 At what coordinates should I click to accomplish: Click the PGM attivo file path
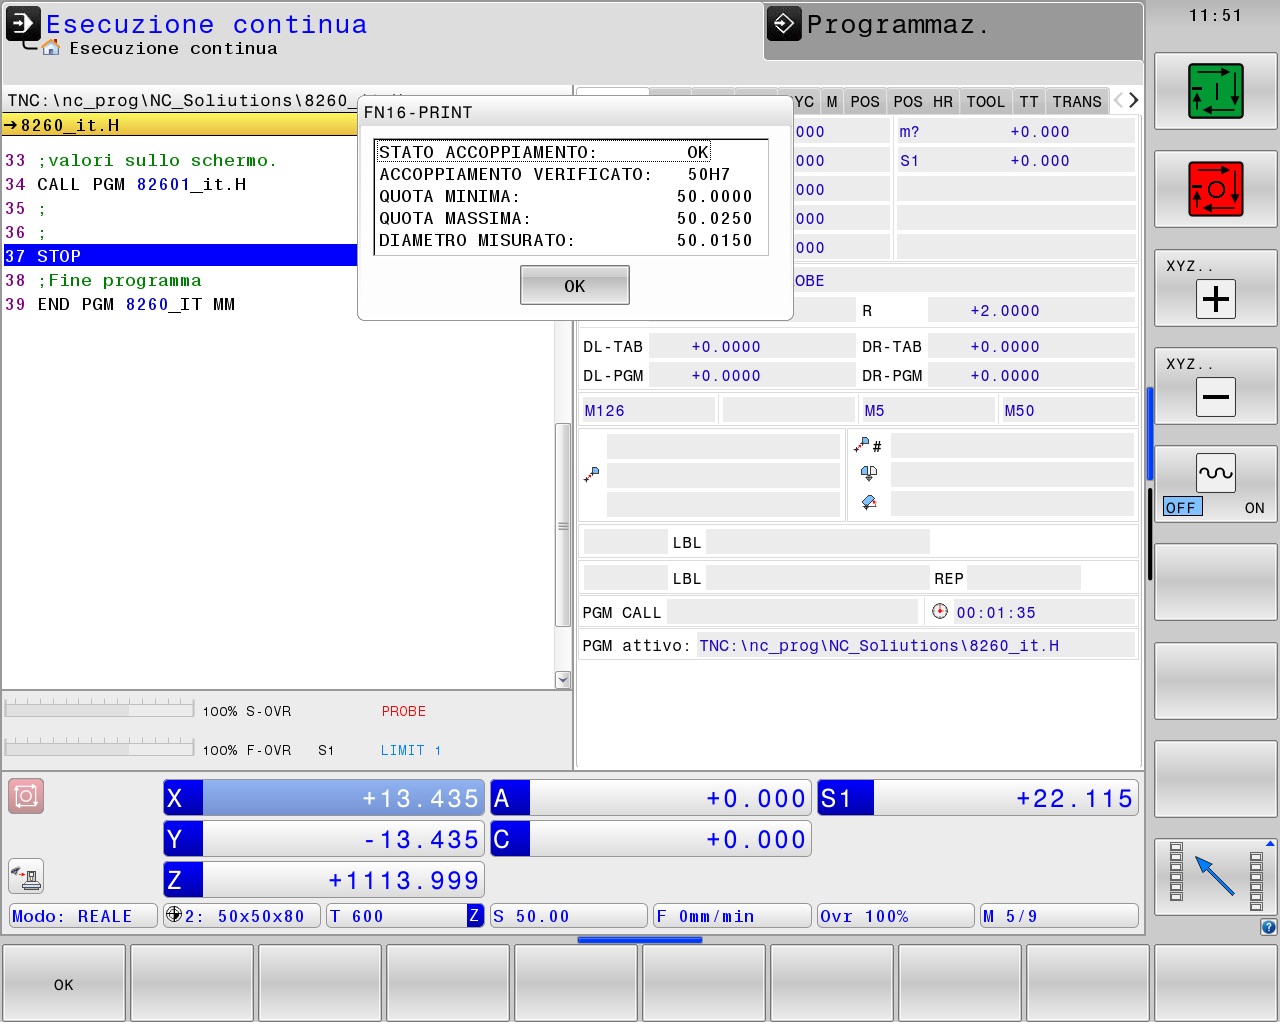coord(879,645)
